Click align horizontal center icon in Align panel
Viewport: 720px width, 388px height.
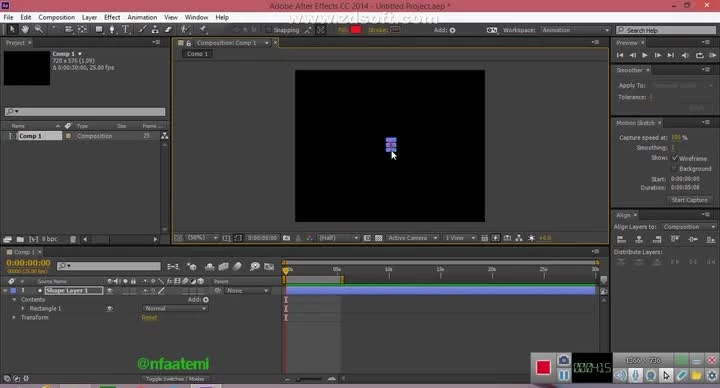click(x=639, y=239)
